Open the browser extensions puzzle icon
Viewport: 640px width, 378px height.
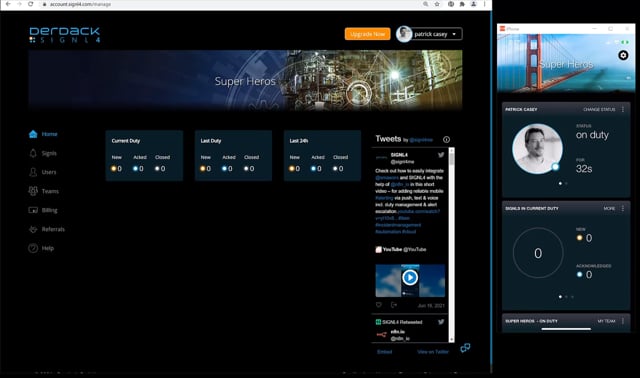pos(462,4)
